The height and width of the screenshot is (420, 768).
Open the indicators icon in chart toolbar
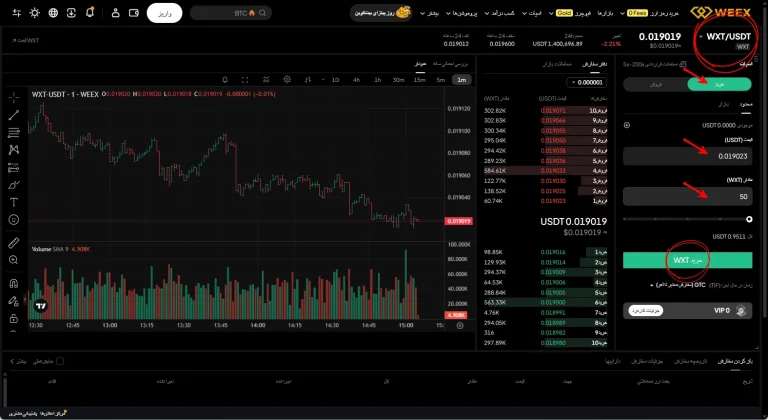[266, 79]
